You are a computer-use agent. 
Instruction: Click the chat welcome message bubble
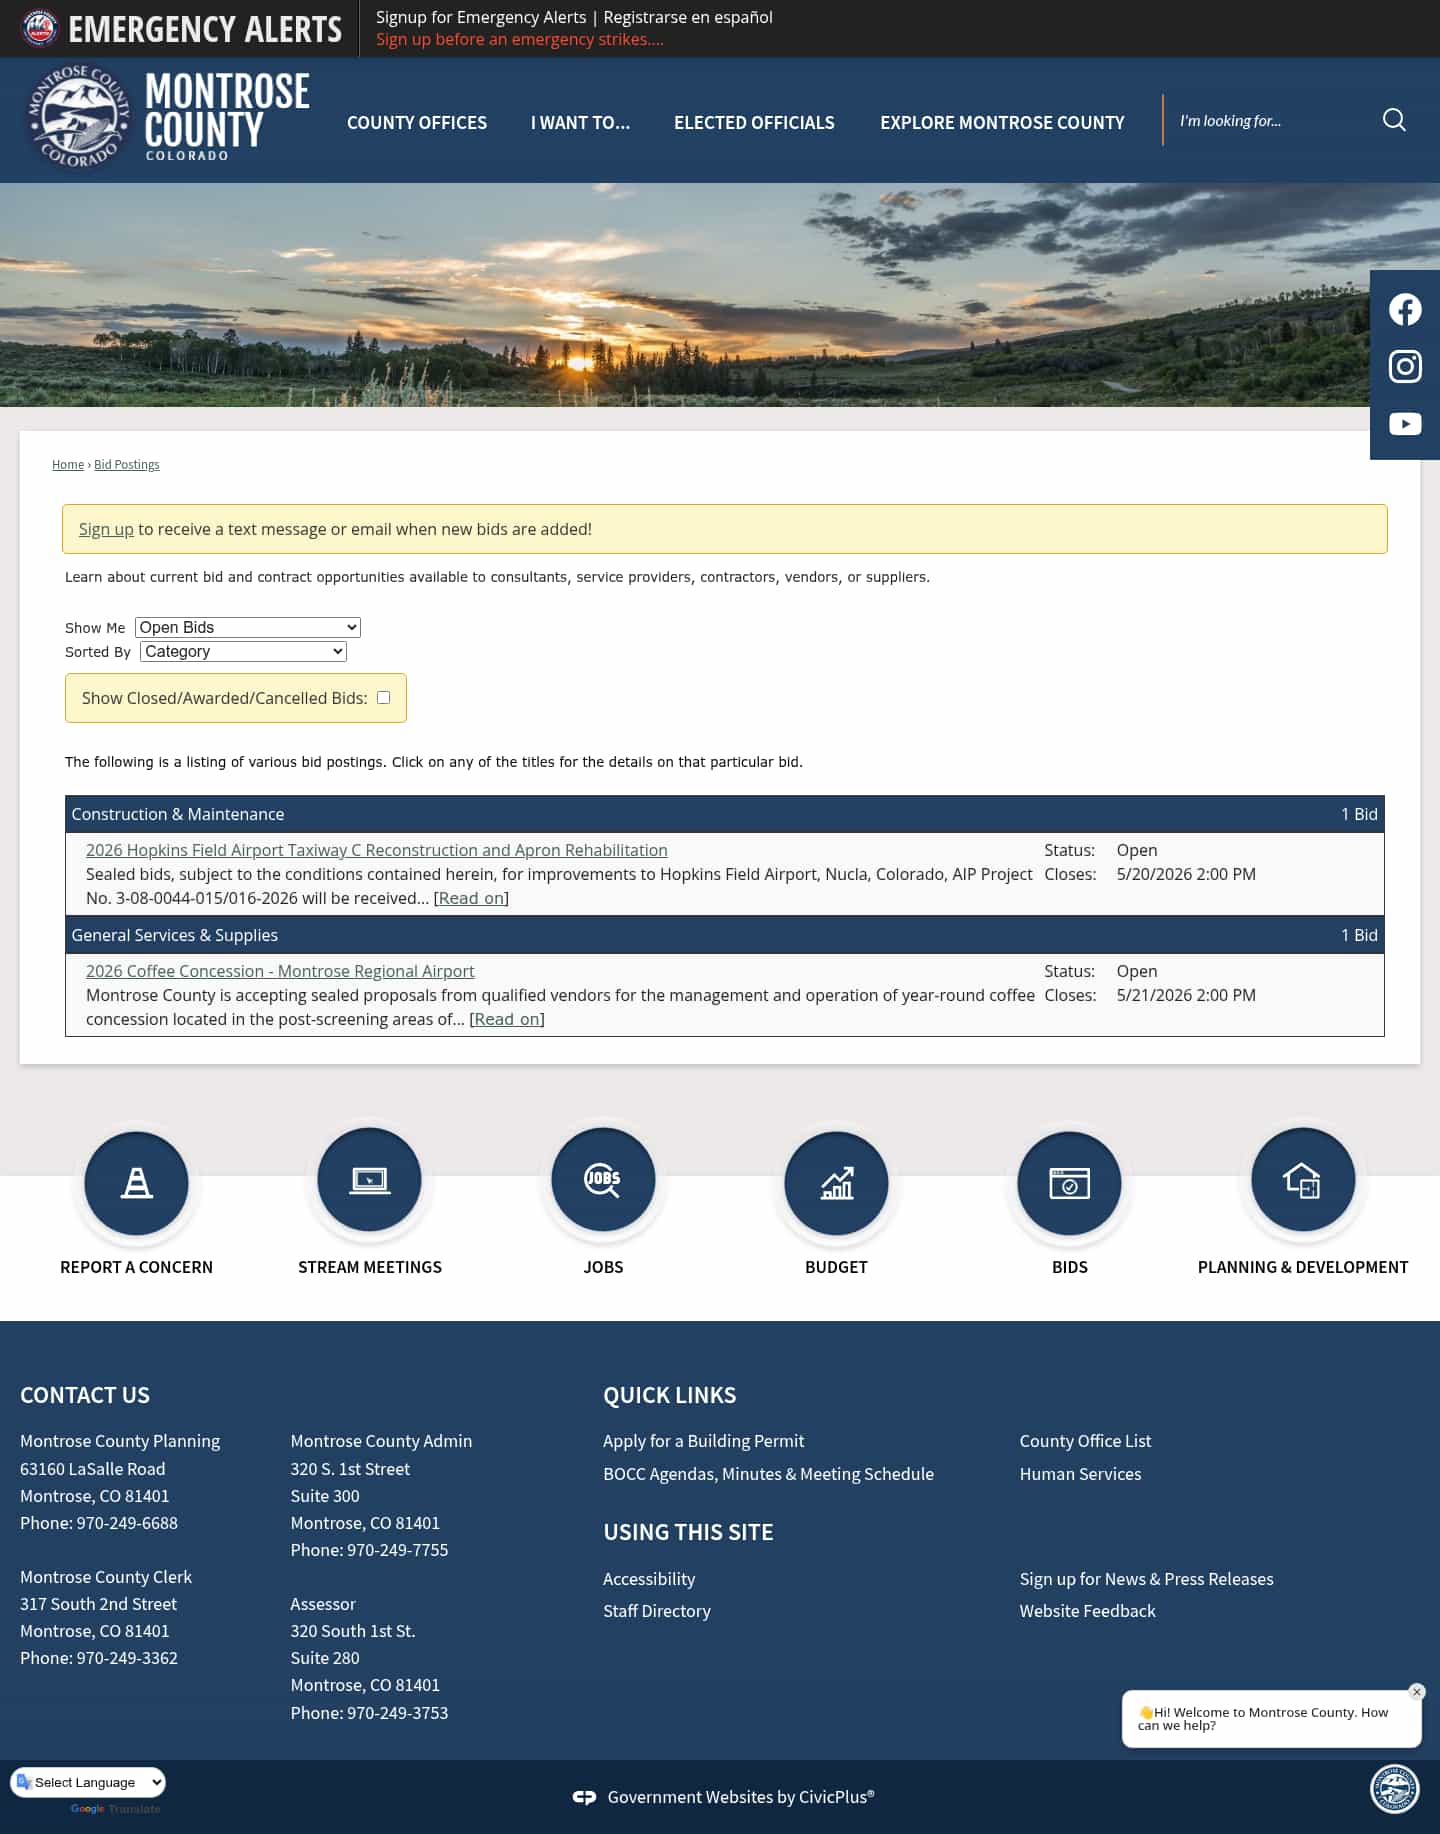click(x=1271, y=1719)
